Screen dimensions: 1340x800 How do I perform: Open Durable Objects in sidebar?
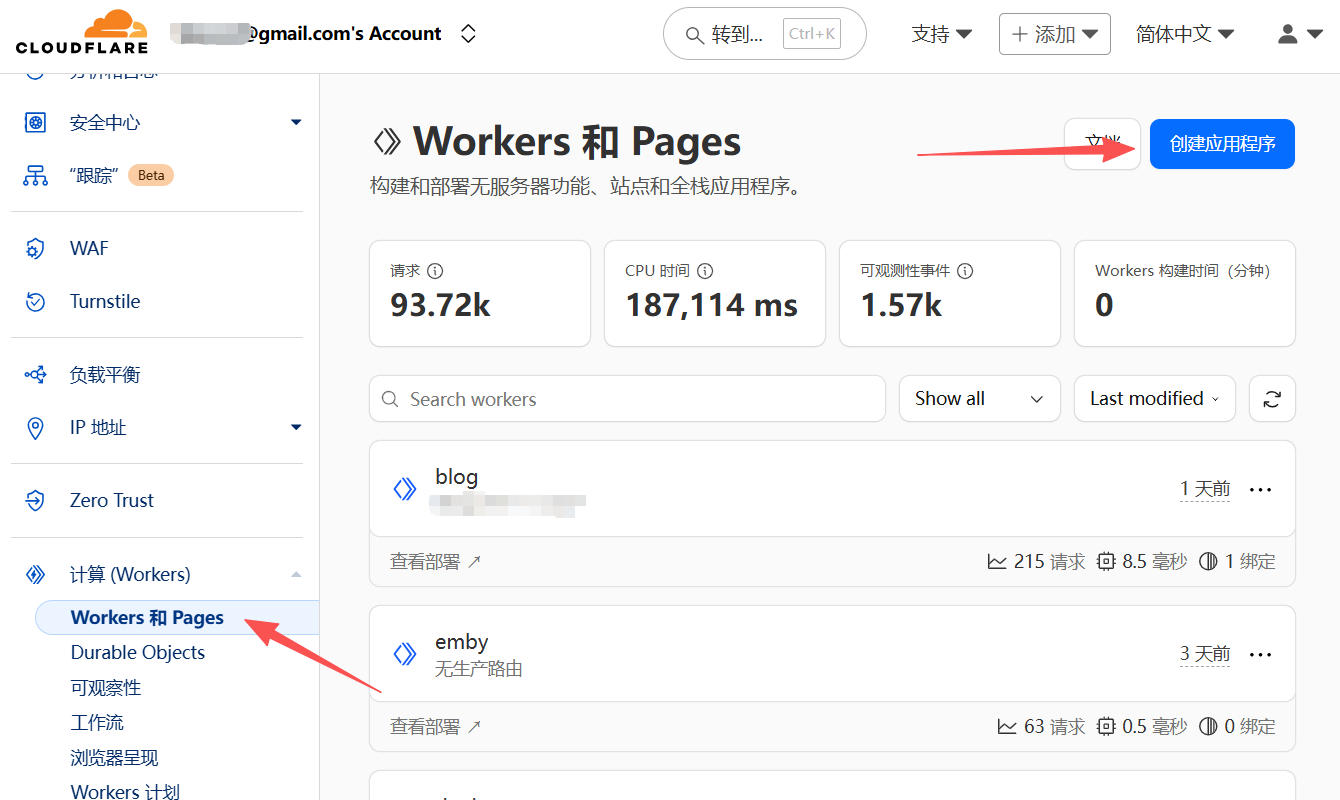[x=138, y=652]
